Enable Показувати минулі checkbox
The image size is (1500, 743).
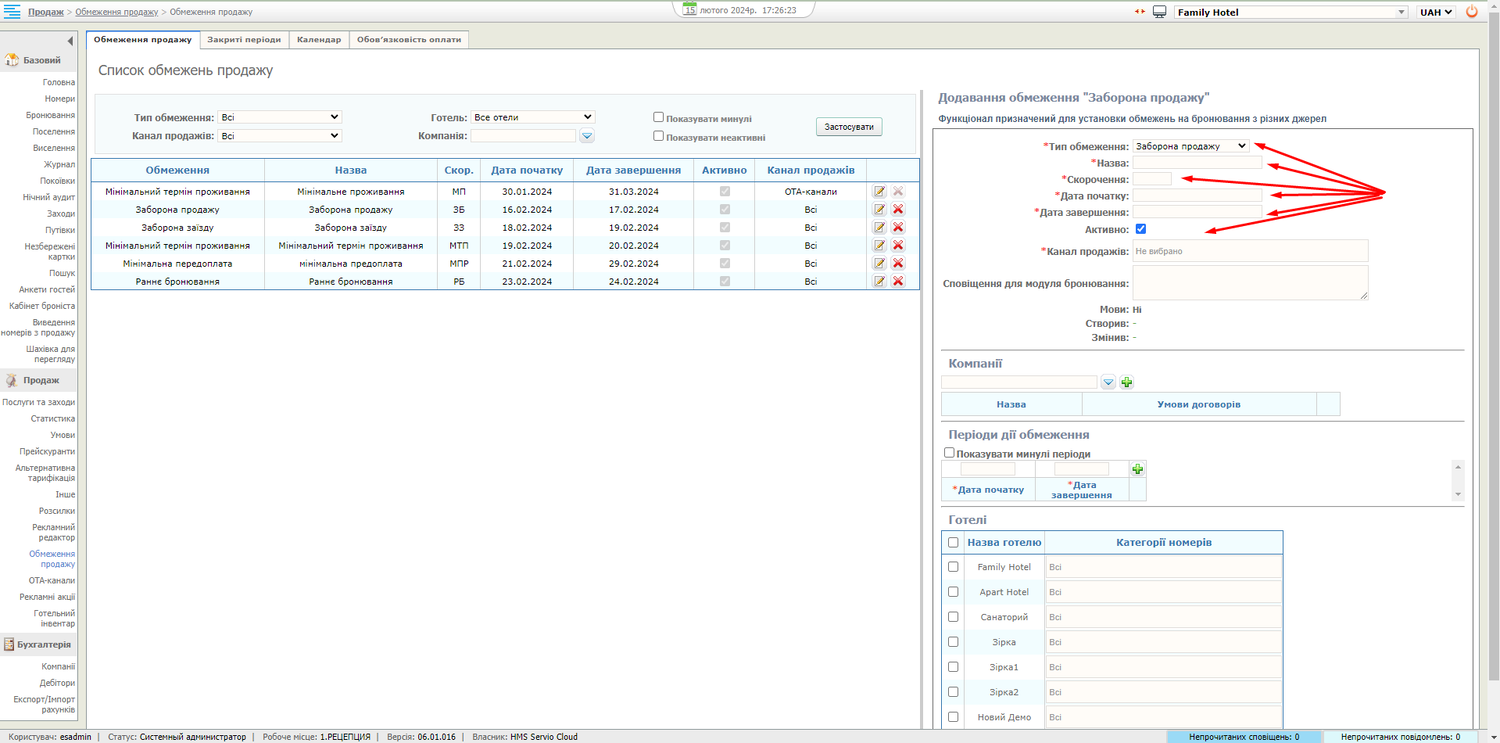pyautogui.click(x=659, y=117)
